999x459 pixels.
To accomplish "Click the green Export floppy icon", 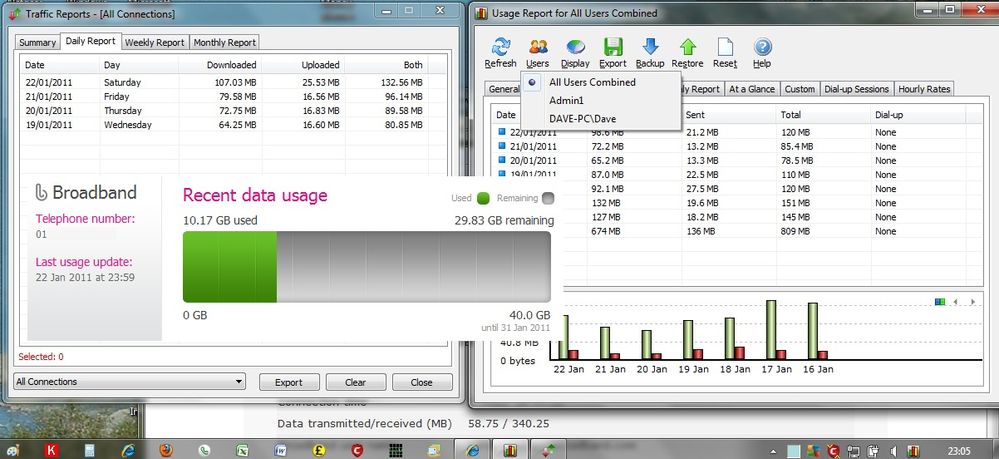I will [x=613, y=48].
